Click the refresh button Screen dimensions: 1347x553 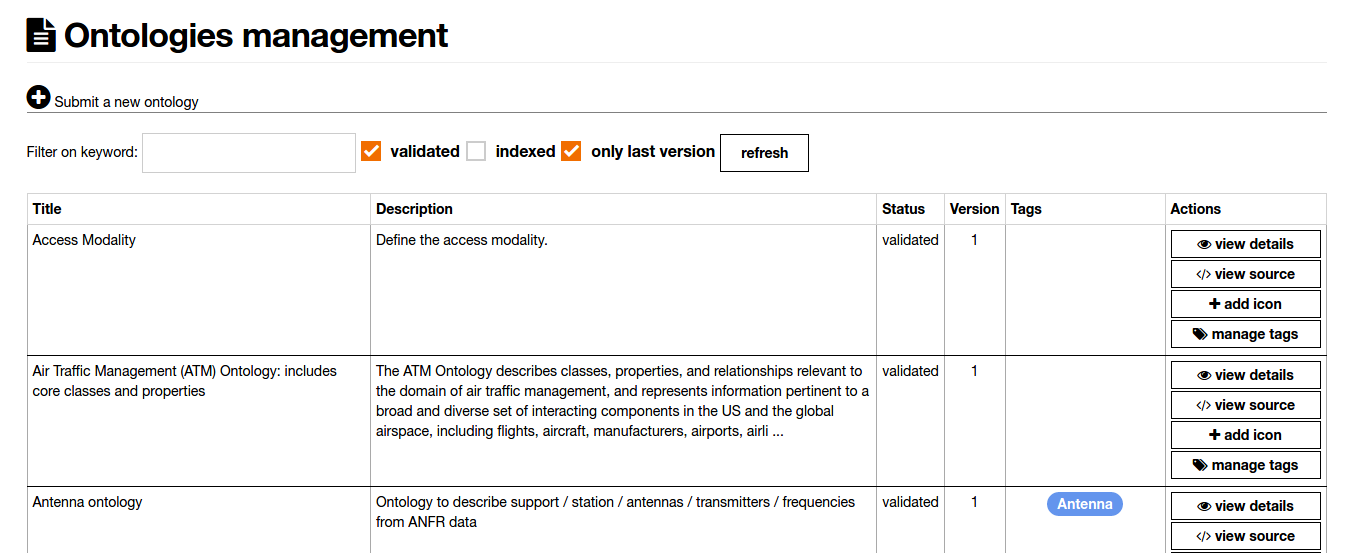coord(764,153)
